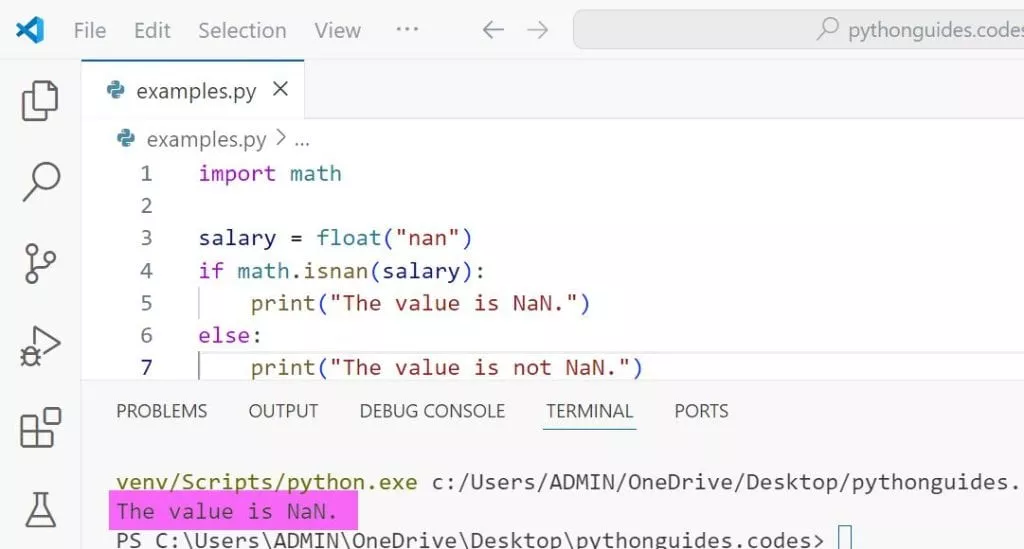Expand the breadcrumb ellipsis after examples.py

pyautogui.click(x=302, y=140)
